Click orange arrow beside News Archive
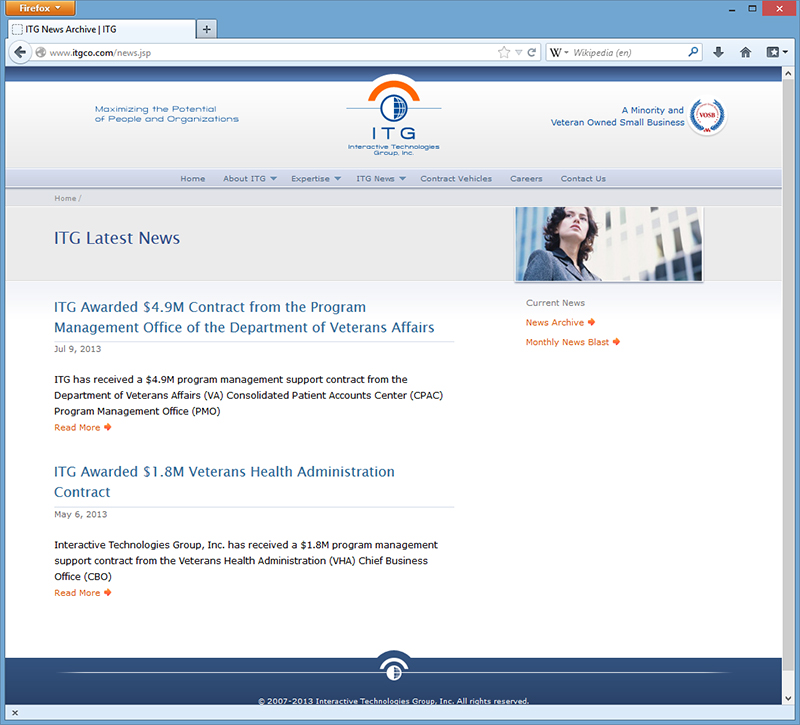Screen dimensions: 800x725 [x=591, y=322]
